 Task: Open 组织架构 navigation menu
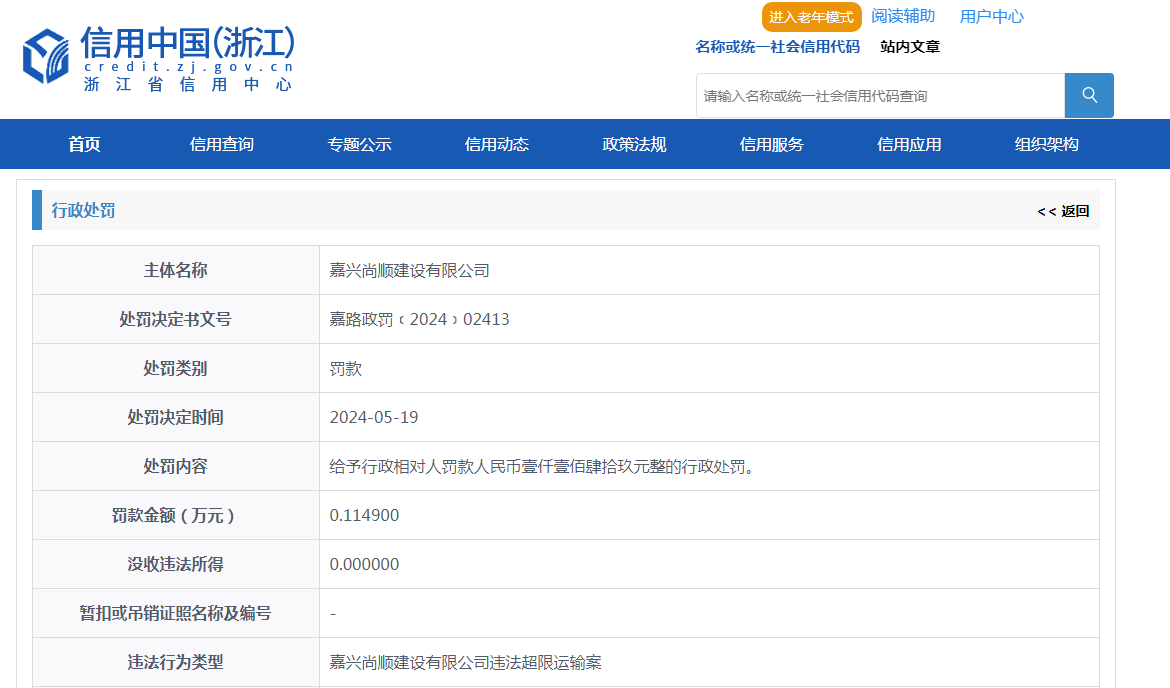coord(1046,144)
